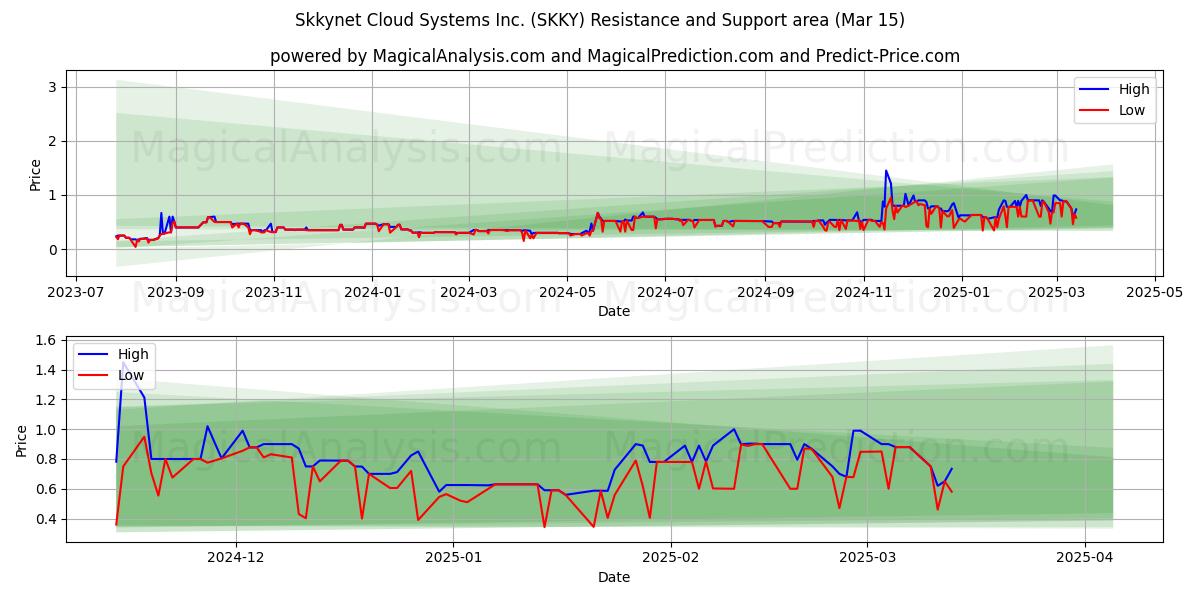This screenshot has height=600, width=1200.
Task: Click the 2025-02 tick label on bottom chart
Action: pyautogui.click(x=671, y=559)
